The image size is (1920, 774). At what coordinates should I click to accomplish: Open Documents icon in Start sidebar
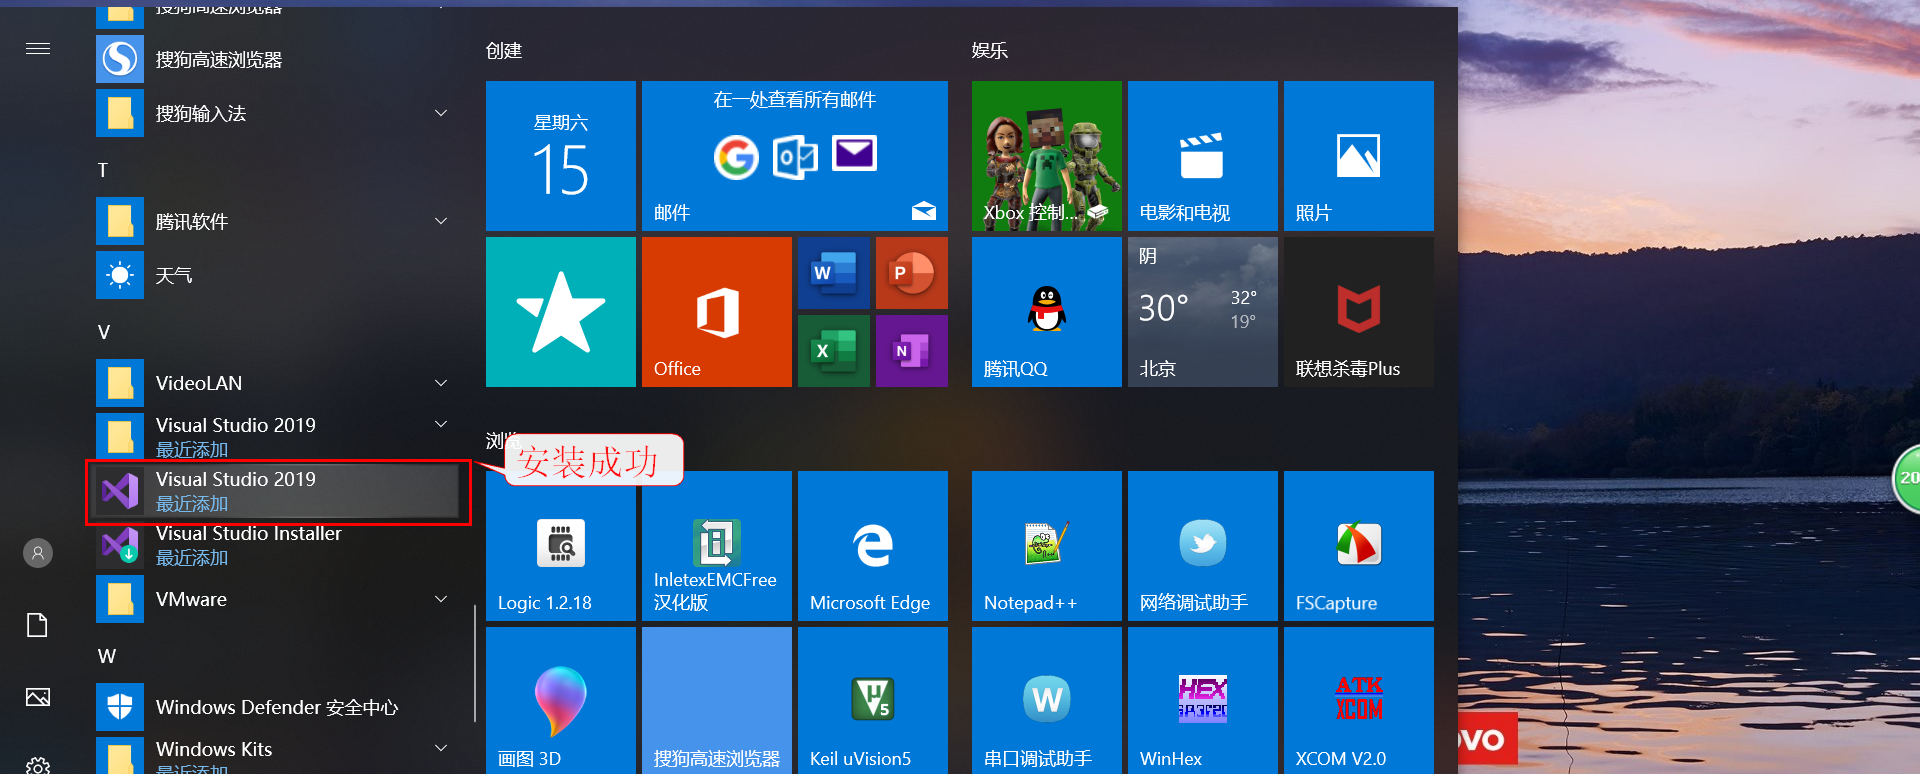click(x=38, y=625)
